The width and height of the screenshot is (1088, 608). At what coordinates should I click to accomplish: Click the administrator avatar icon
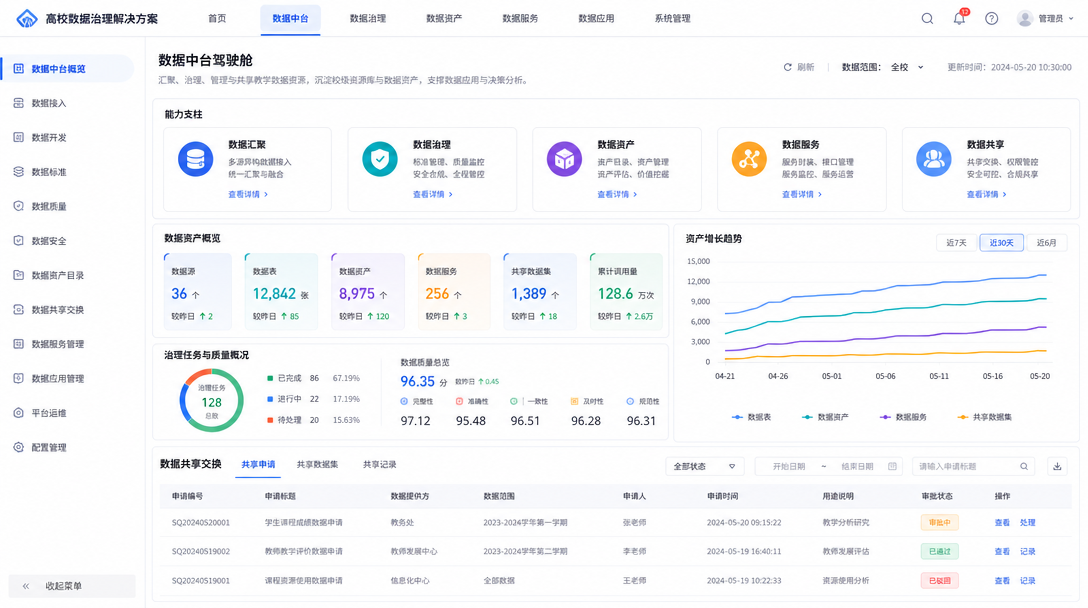pos(1025,19)
